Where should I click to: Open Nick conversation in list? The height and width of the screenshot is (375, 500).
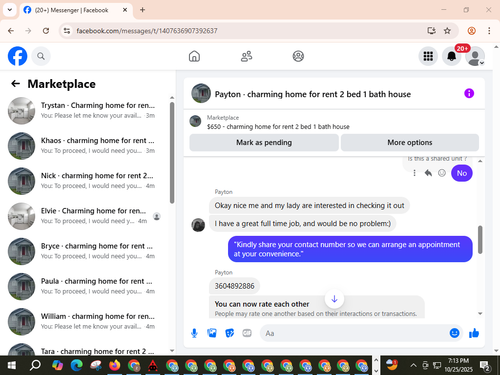click(85, 181)
